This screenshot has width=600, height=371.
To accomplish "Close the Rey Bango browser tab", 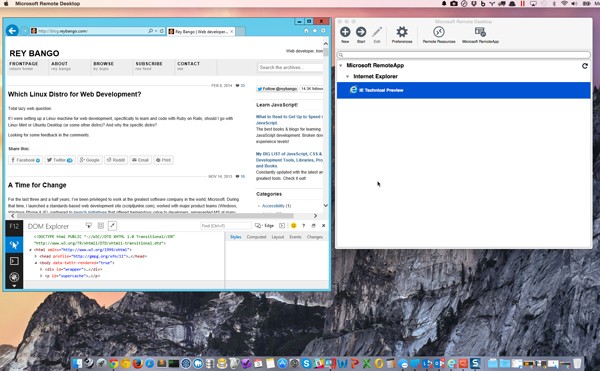I will 232,31.
